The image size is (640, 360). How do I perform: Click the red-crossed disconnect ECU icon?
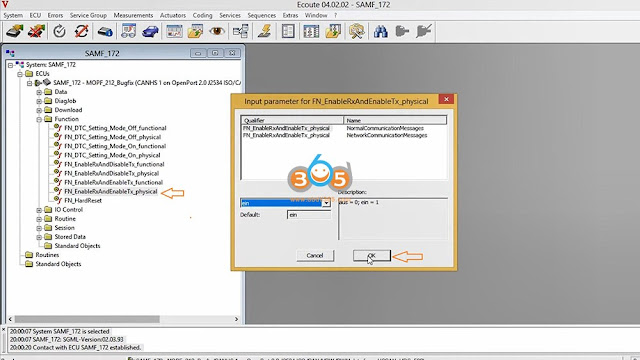[x=36, y=31]
